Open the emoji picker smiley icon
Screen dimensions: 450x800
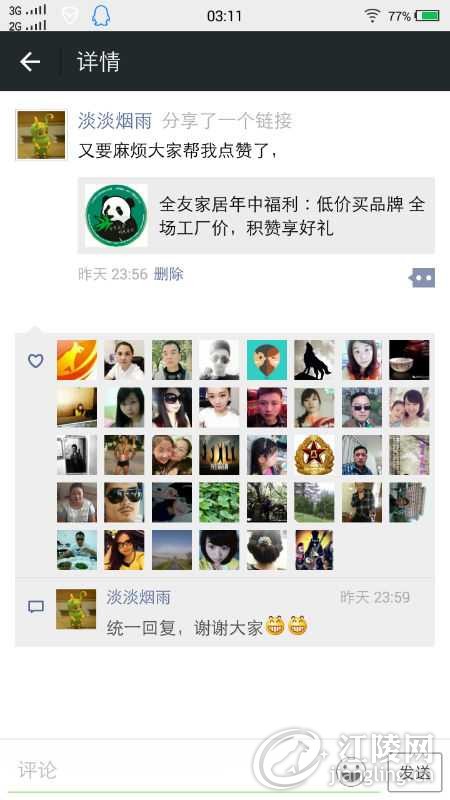tap(352, 772)
